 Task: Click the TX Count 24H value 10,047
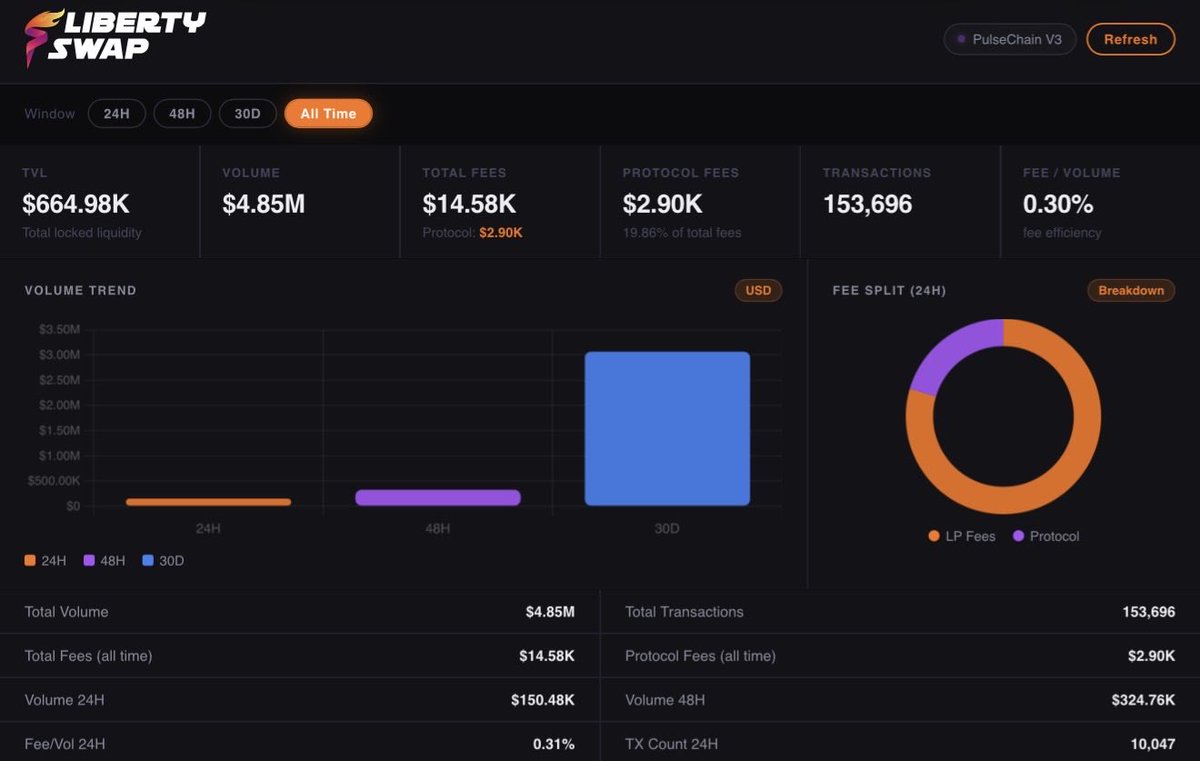[x=1152, y=744]
